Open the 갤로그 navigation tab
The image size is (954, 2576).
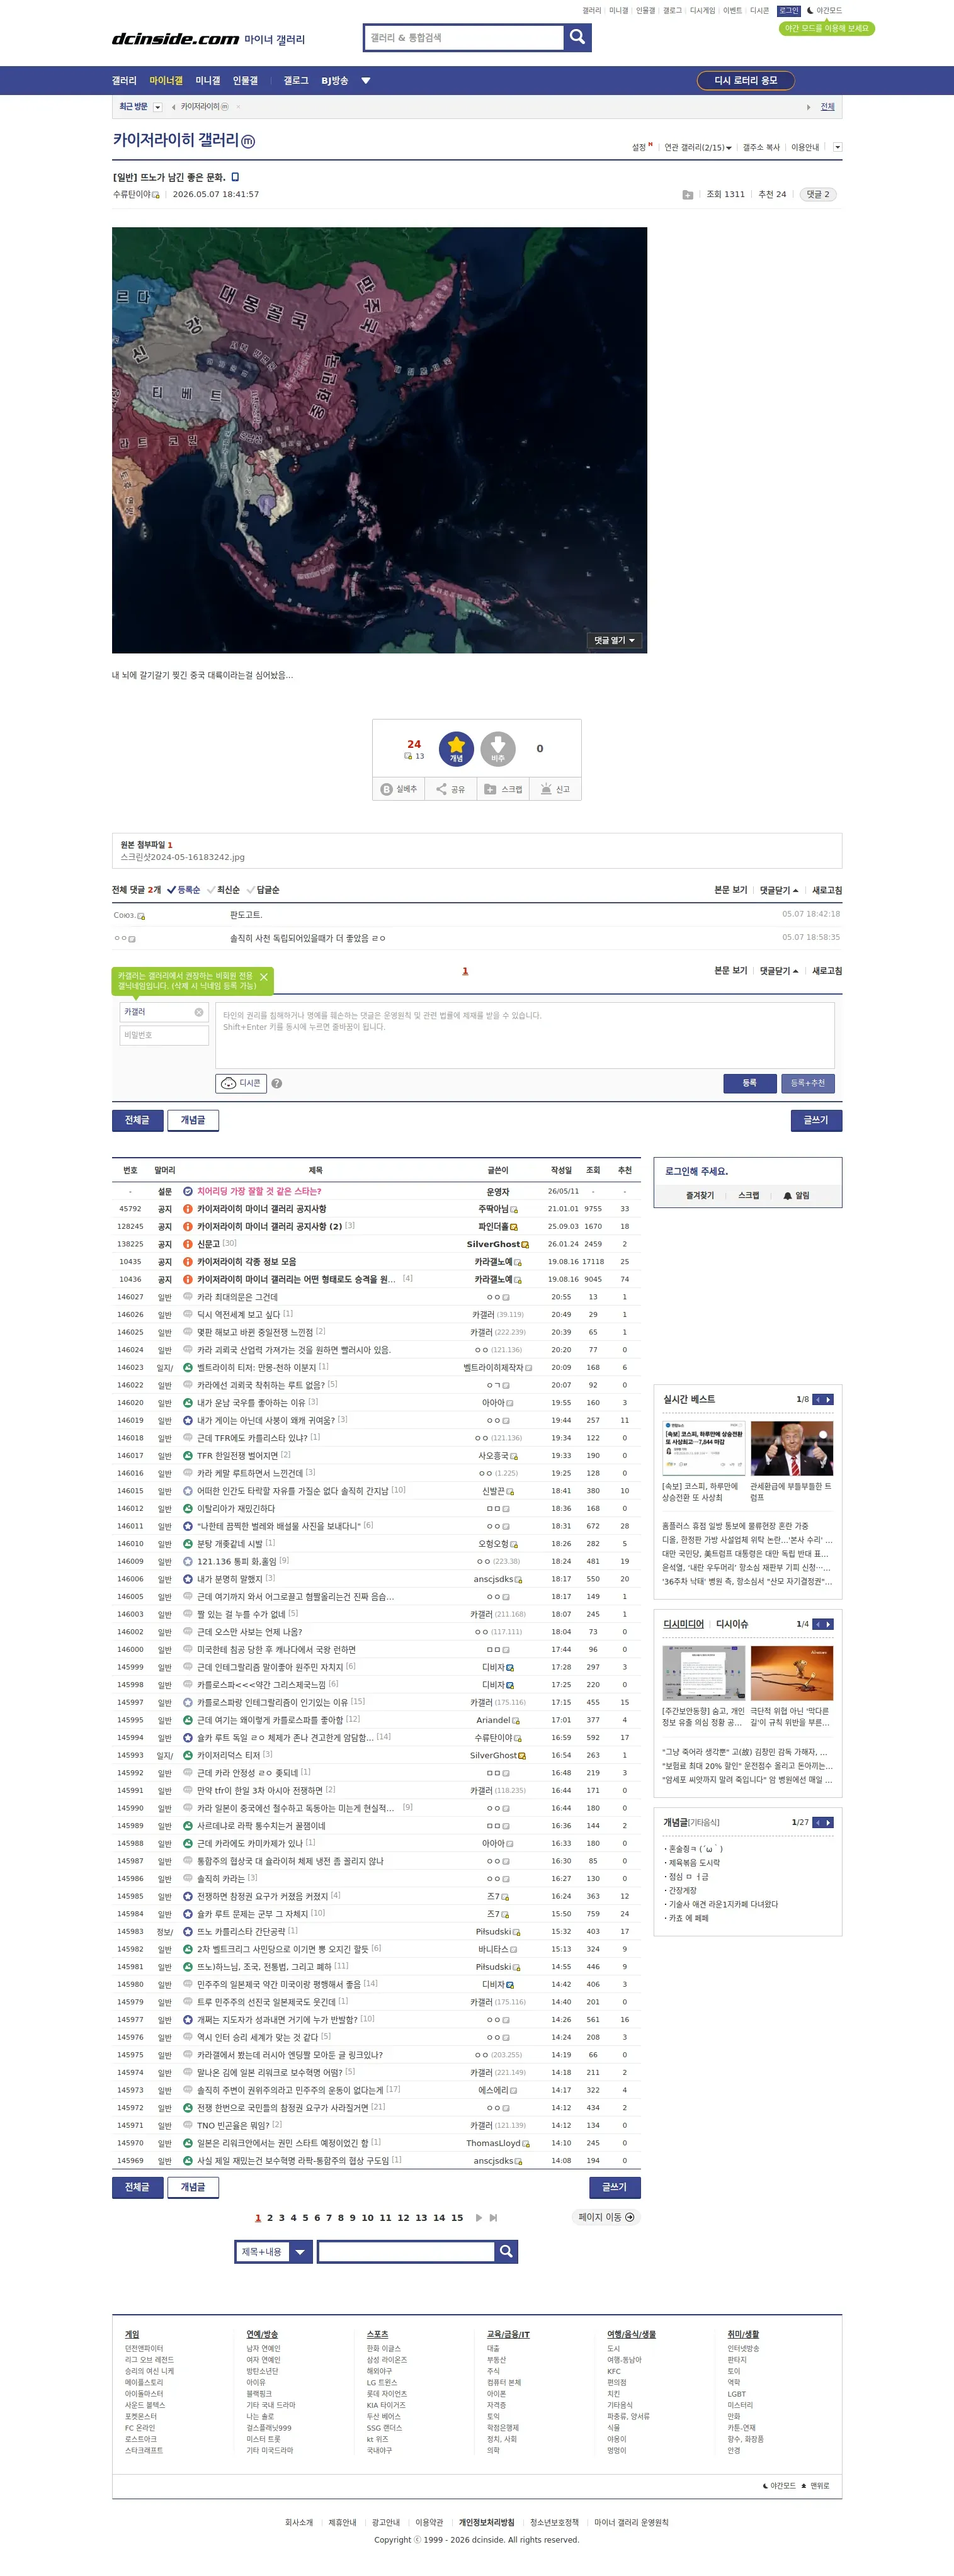click(296, 81)
